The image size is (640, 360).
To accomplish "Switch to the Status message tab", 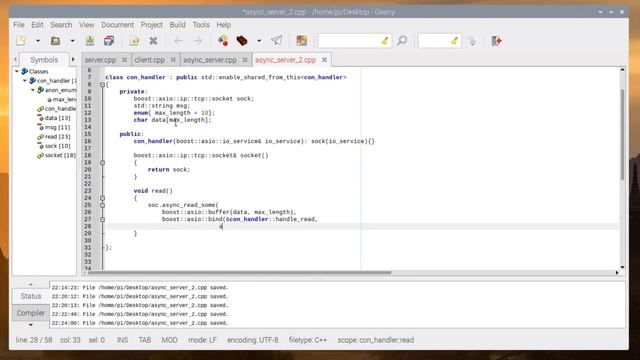I will click(x=31, y=296).
